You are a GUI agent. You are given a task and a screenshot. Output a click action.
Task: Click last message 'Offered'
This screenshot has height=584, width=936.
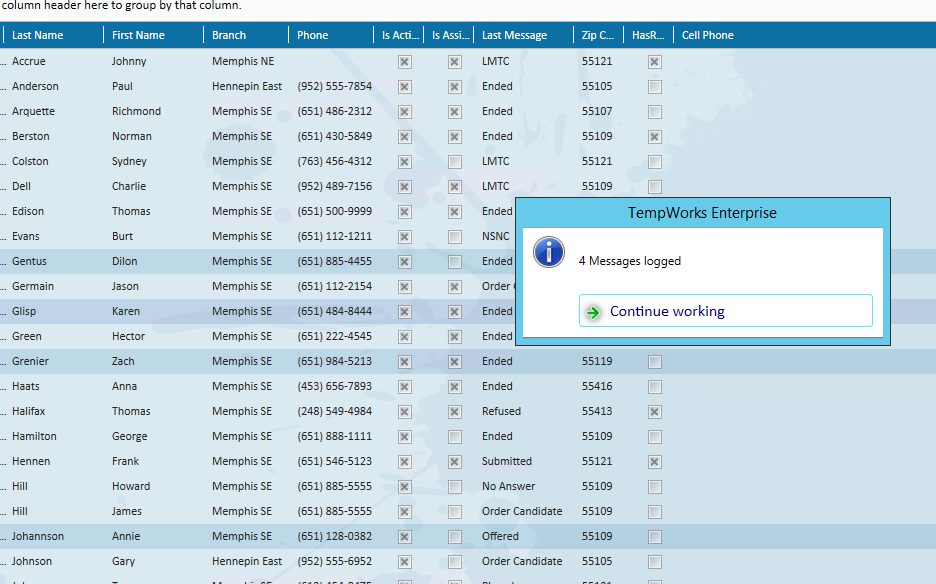[500, 536]
